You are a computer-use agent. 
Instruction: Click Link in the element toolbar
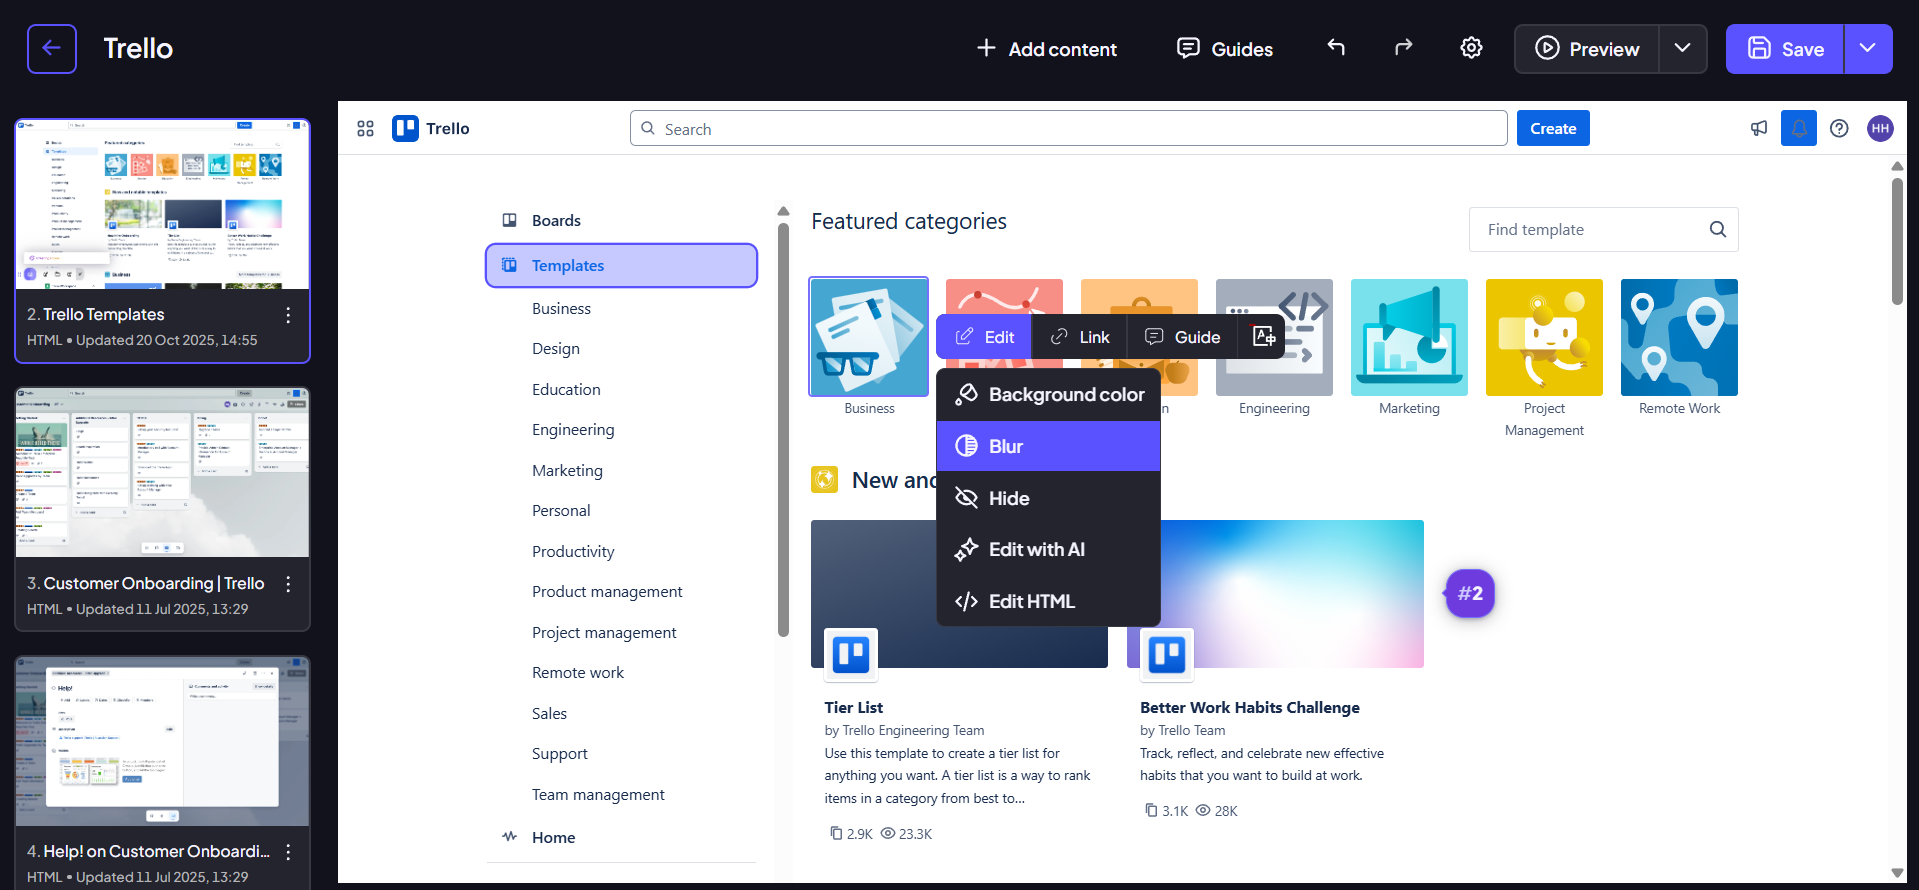pos(1079,337)
